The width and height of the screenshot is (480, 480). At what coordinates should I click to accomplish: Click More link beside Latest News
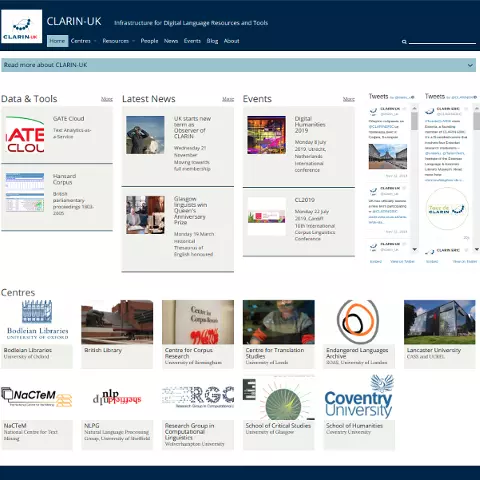pos(228,99)
